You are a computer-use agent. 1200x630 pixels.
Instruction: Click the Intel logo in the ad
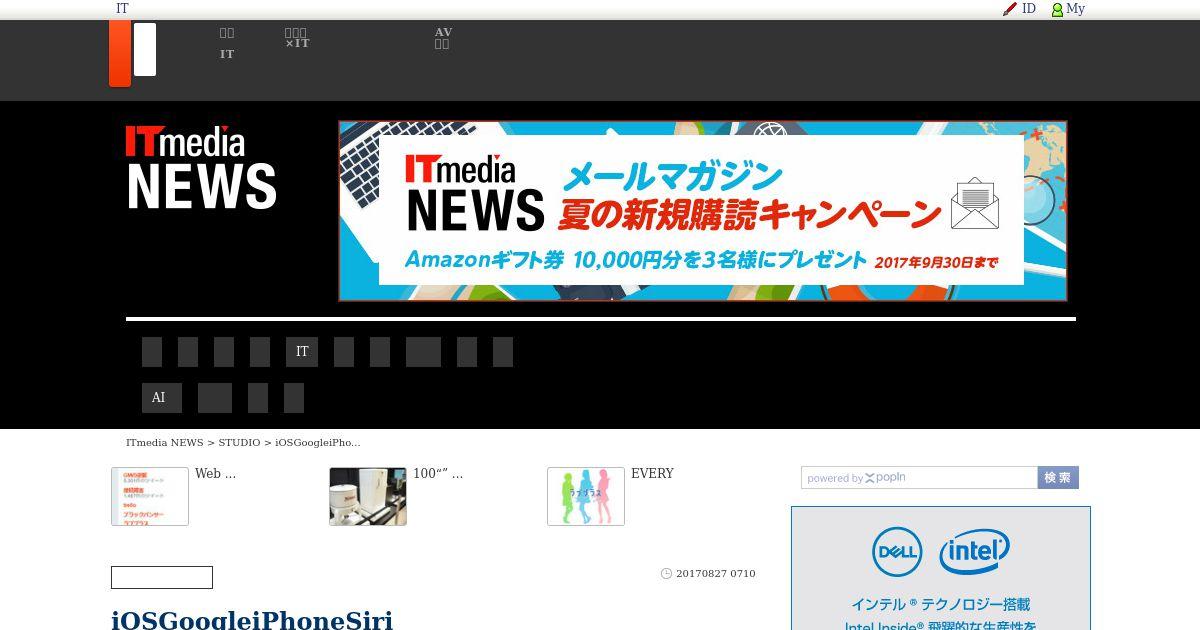[x=974, y=552]
